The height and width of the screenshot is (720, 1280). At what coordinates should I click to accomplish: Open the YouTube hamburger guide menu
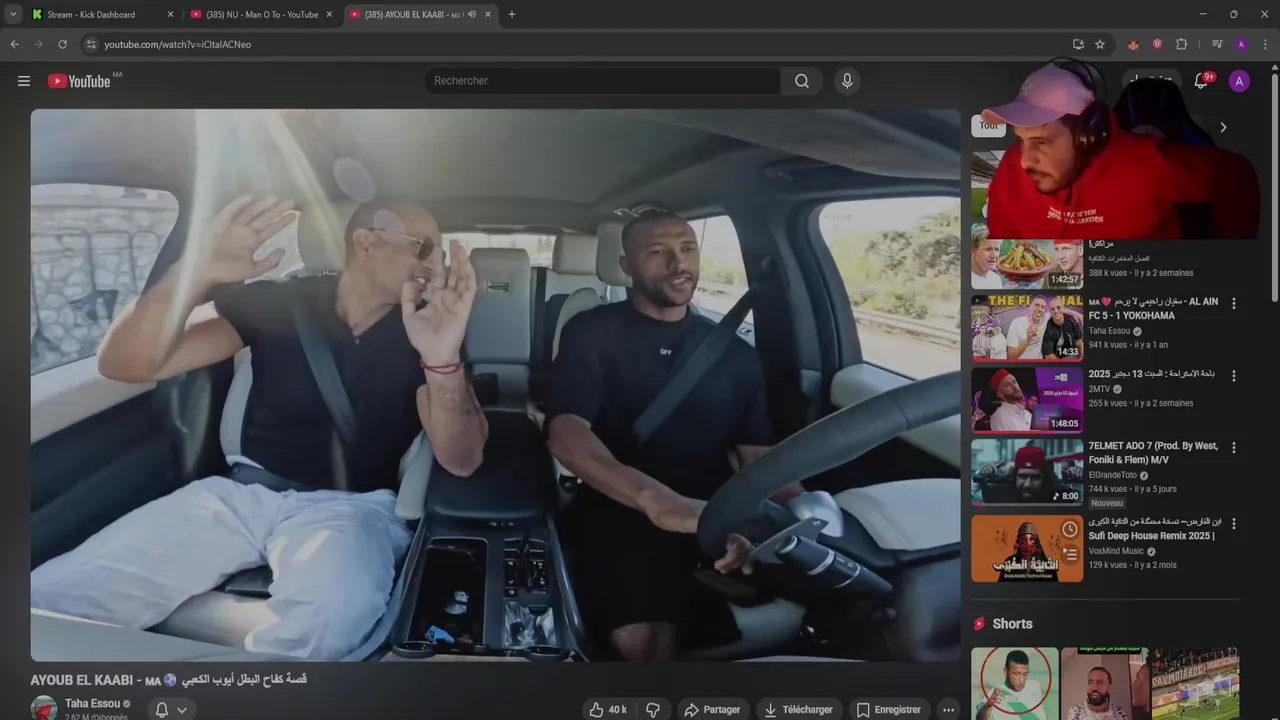(x=24, y=81)
